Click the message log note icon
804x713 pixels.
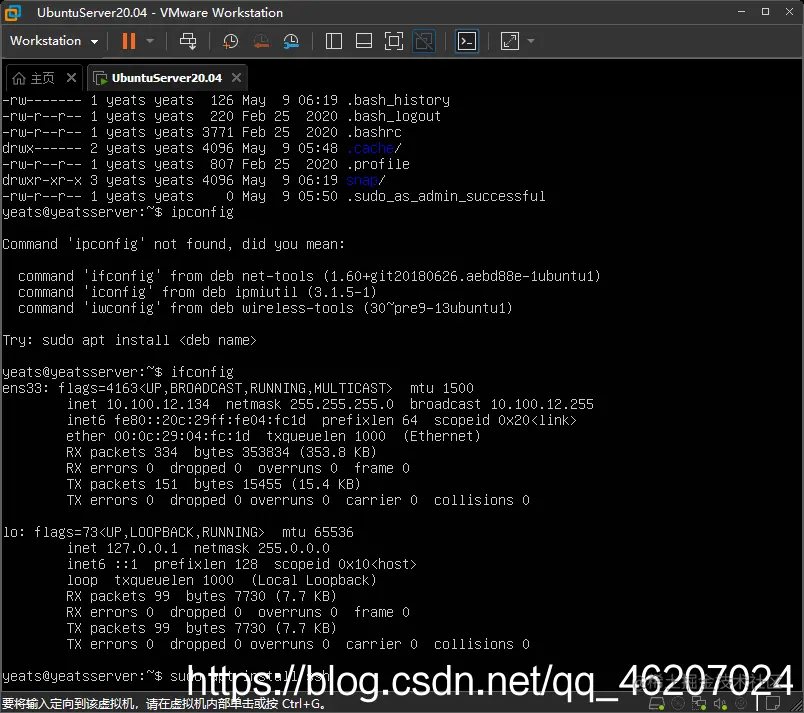pyautogui.click(x=773, y=704)
